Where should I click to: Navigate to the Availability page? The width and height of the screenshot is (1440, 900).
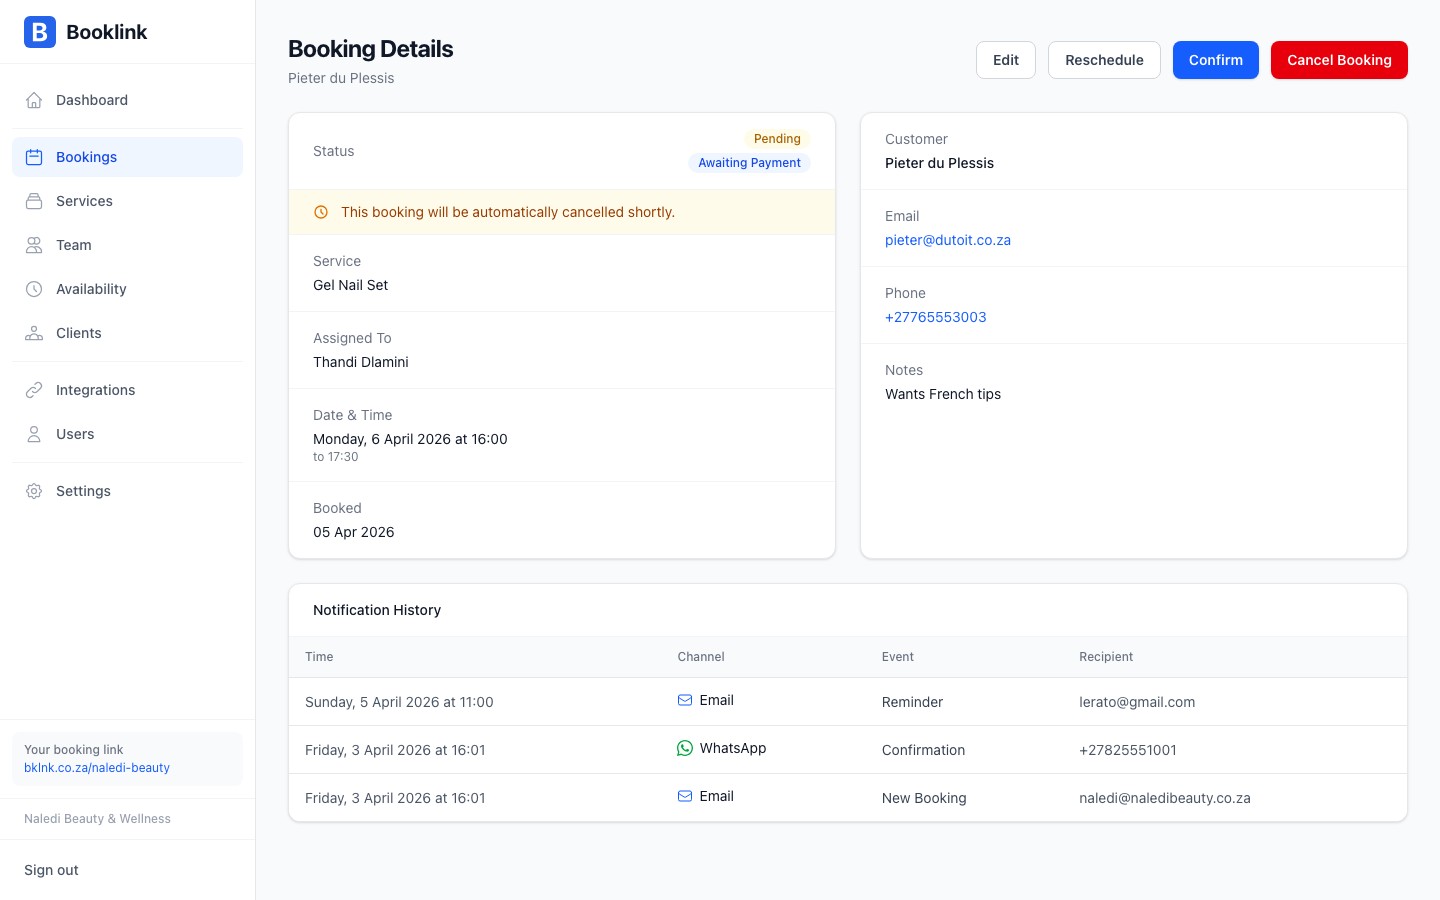[91, 289]
